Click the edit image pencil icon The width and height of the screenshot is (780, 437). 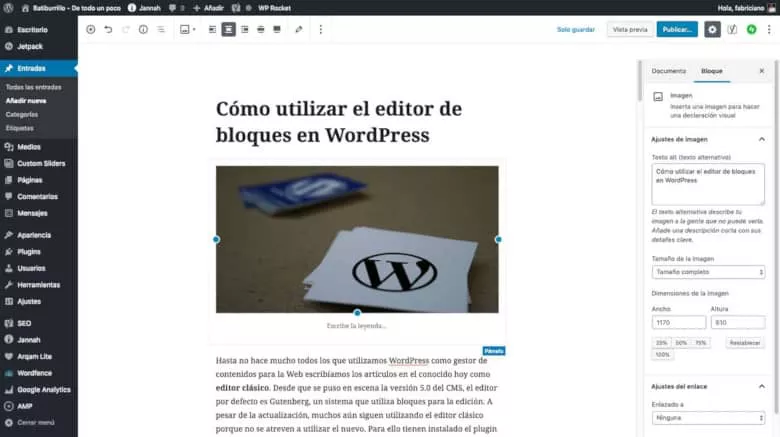pos(298,29)
